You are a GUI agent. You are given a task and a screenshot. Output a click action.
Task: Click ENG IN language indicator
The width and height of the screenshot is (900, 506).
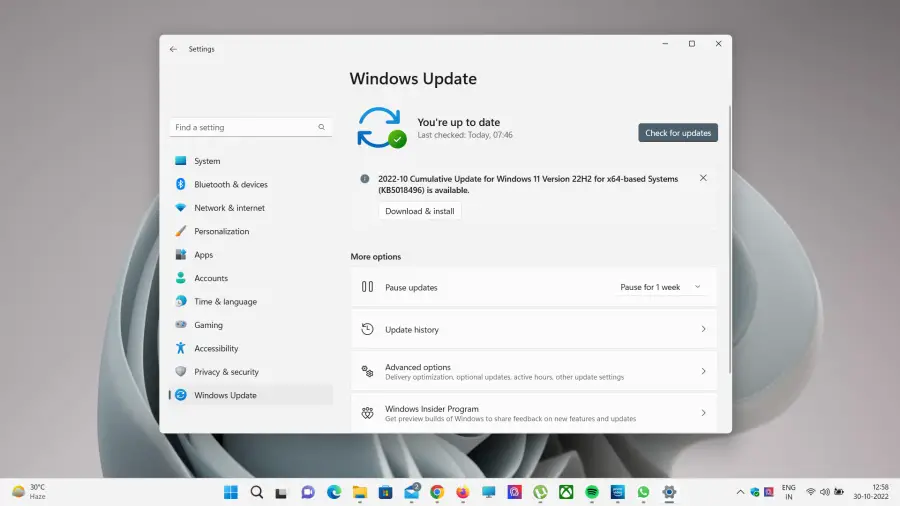tap(789, 492)
